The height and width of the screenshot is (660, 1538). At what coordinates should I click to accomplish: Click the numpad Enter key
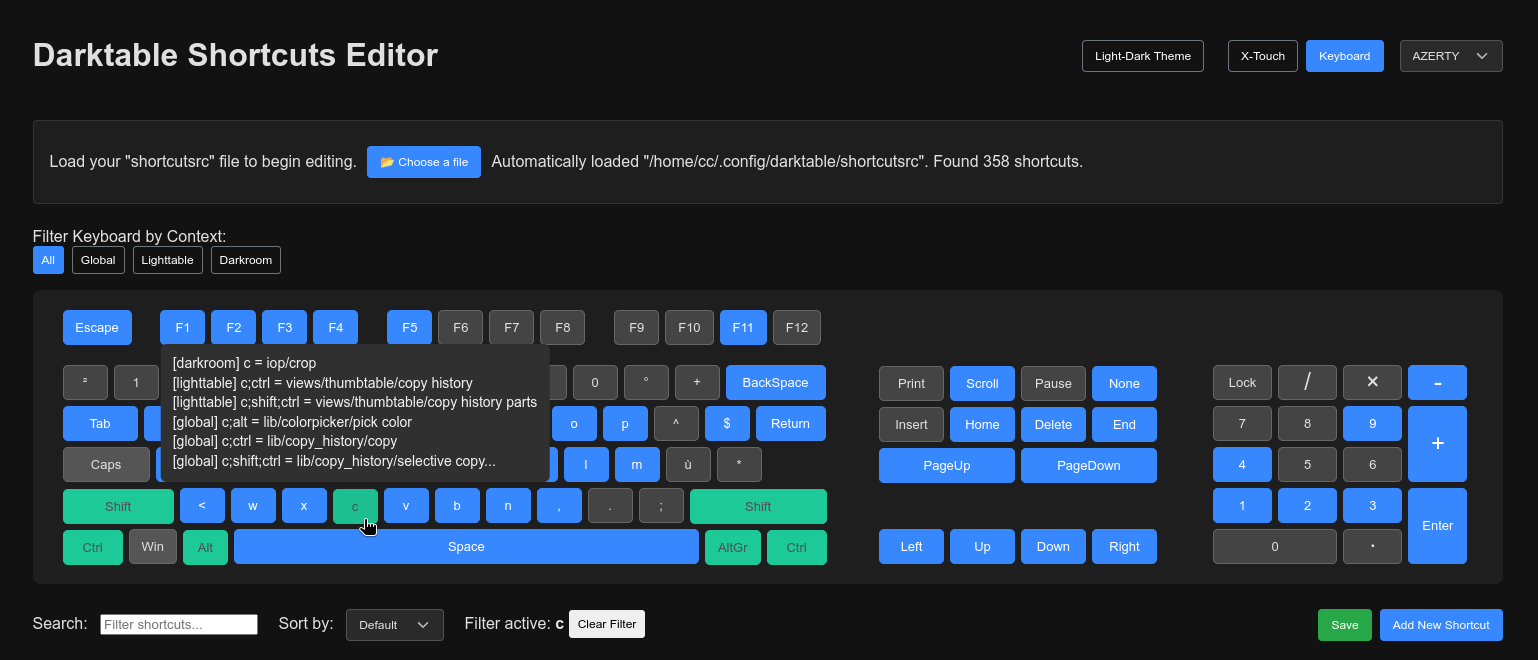coord(1437,525)
